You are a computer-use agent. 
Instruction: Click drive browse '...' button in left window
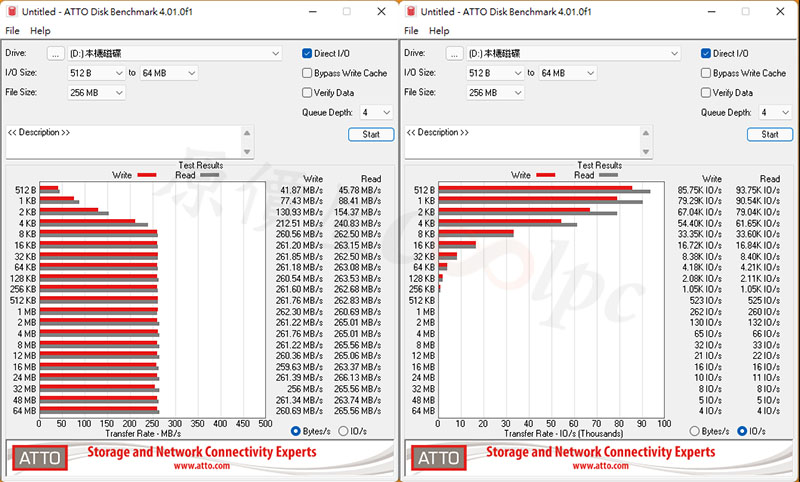tap(56, 54)
